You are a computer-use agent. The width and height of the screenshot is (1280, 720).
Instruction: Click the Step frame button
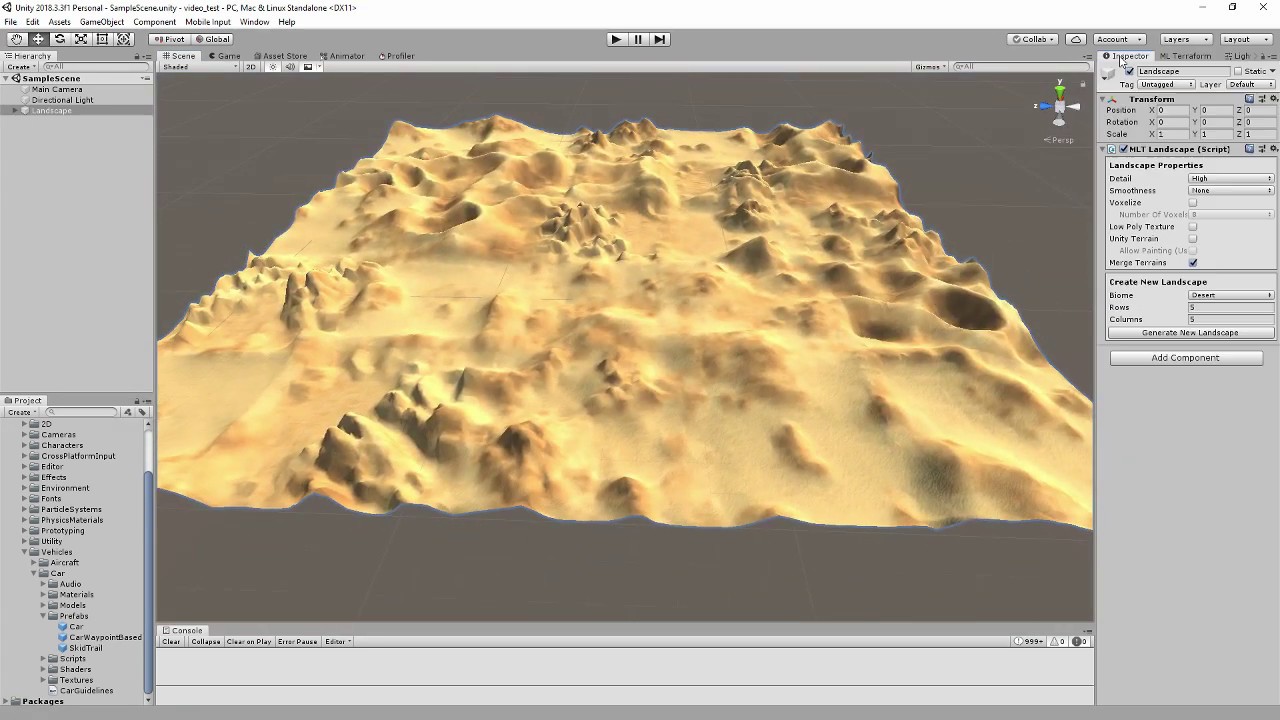[x=659, y=39]
